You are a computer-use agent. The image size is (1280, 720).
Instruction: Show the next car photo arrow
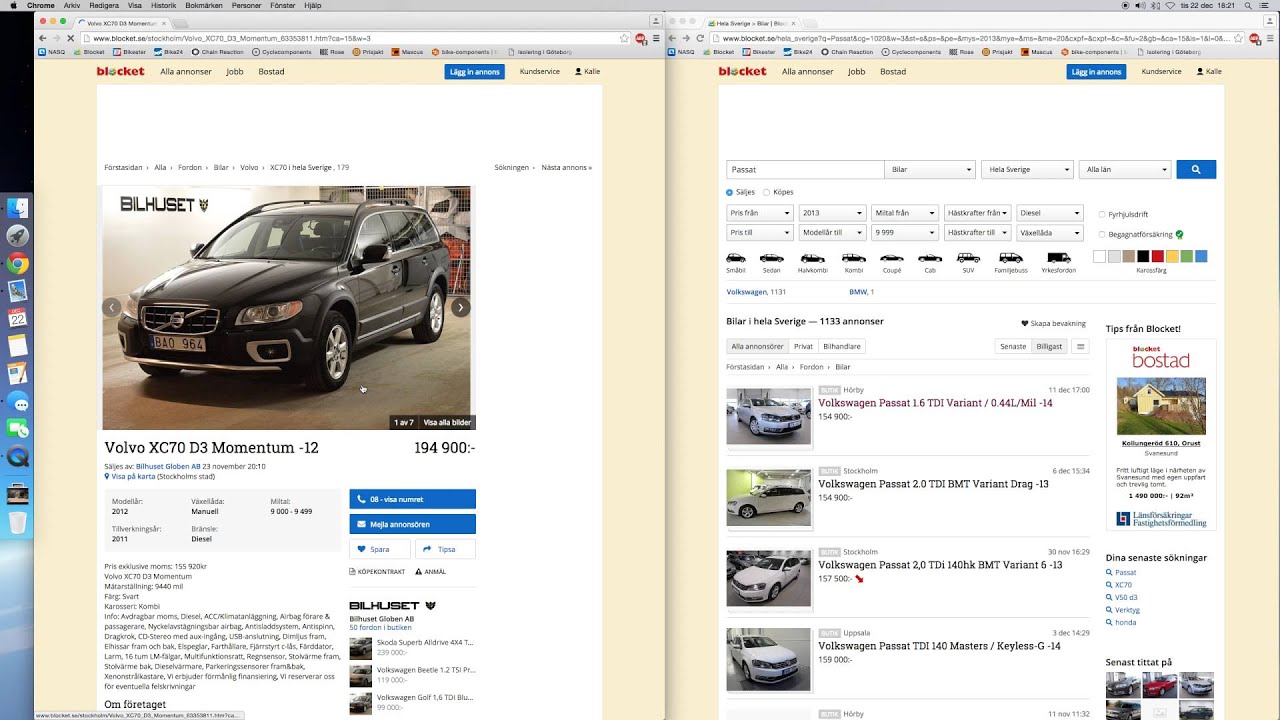[460, 308]
